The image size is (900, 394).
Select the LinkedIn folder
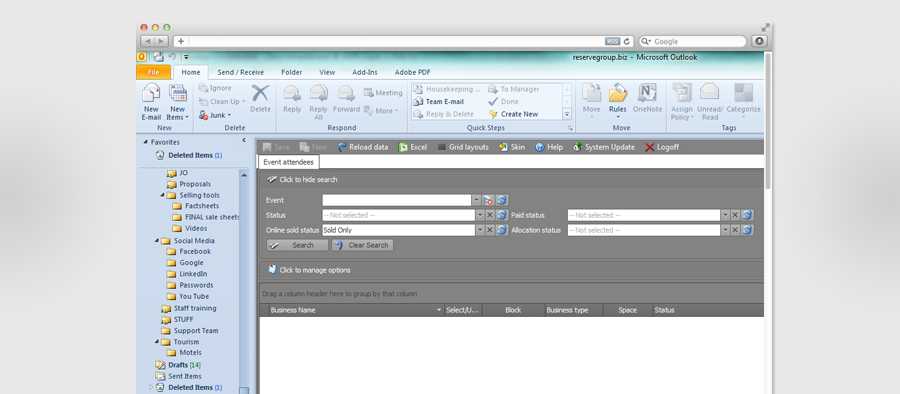[x=187, y=274]
